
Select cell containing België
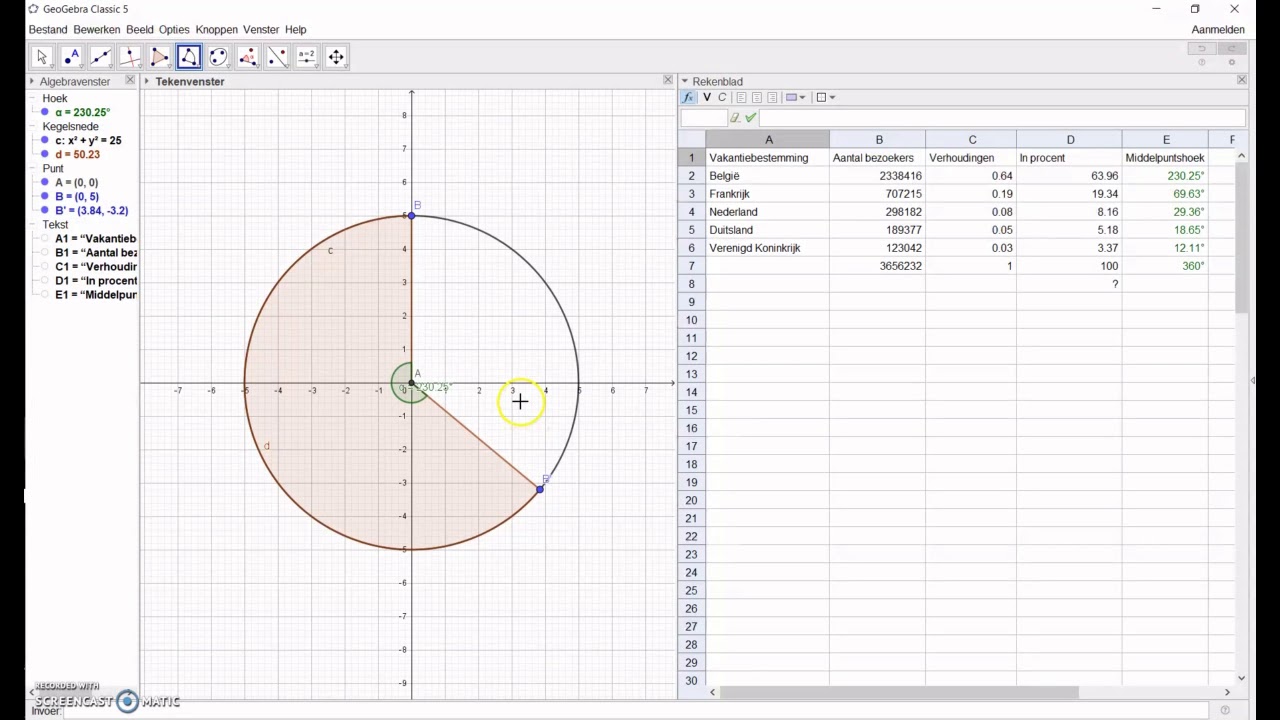tap(767, 176)
